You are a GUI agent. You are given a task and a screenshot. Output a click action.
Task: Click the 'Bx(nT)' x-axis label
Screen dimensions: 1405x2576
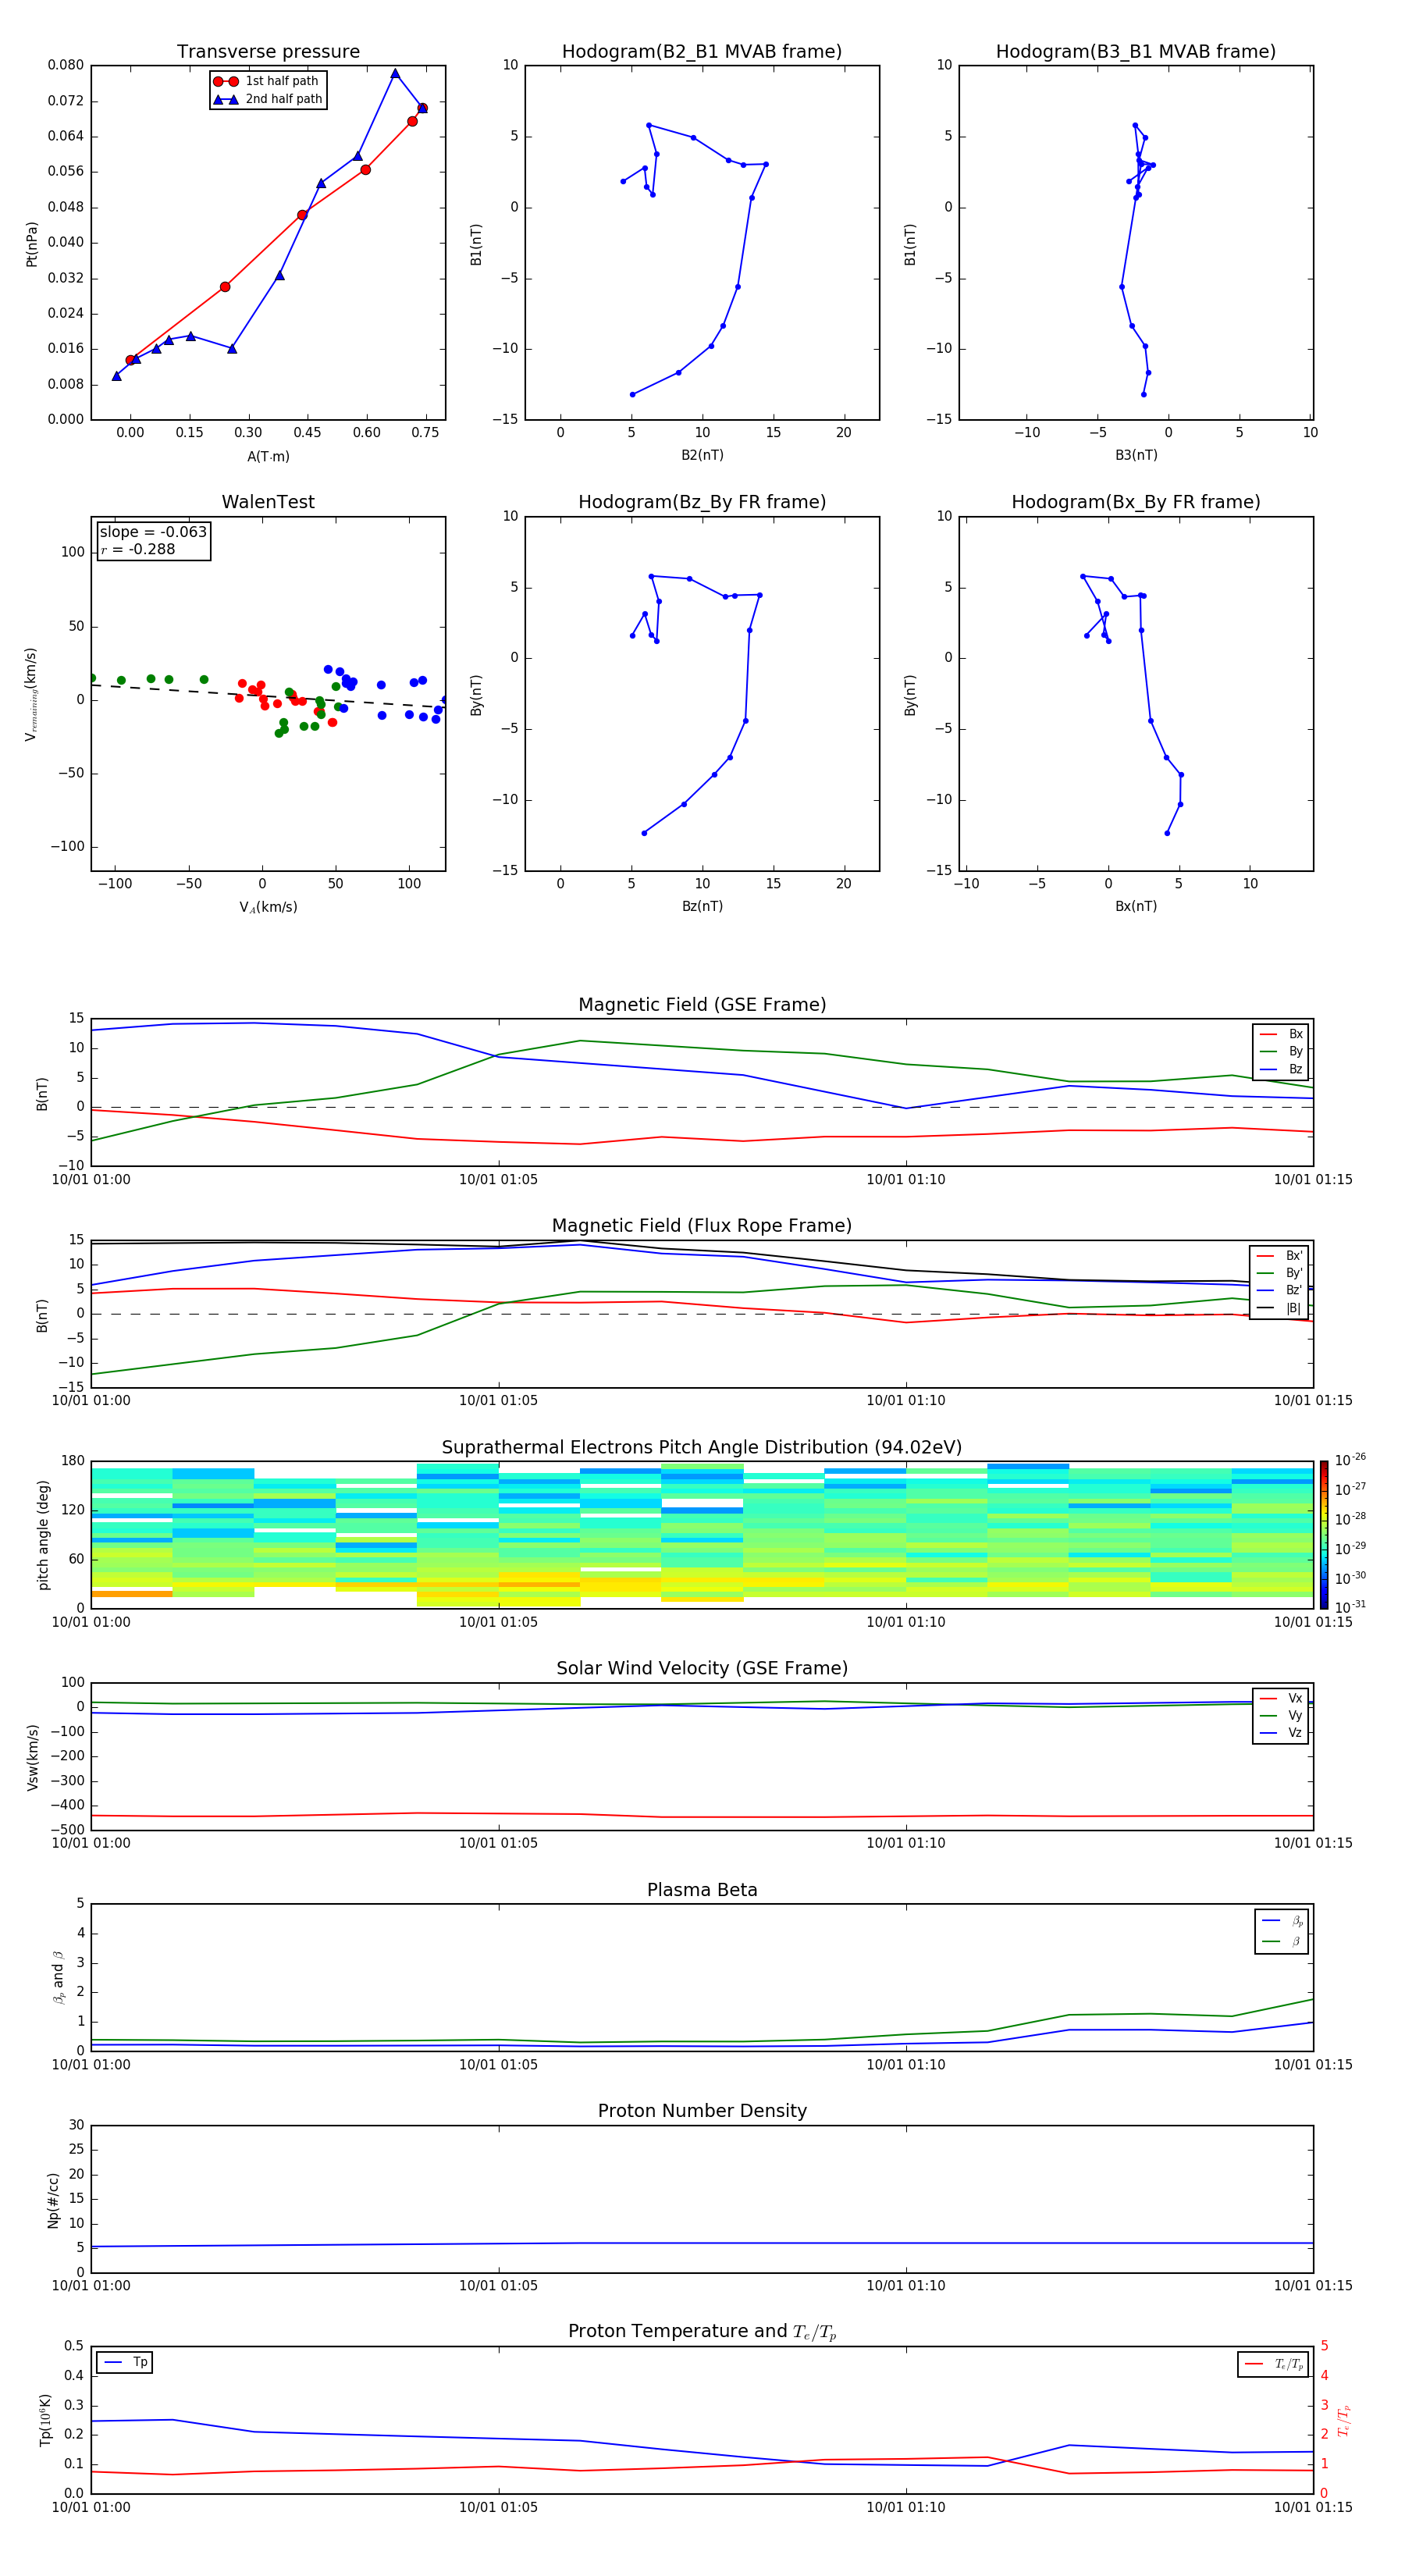(x=1136, y=907)
